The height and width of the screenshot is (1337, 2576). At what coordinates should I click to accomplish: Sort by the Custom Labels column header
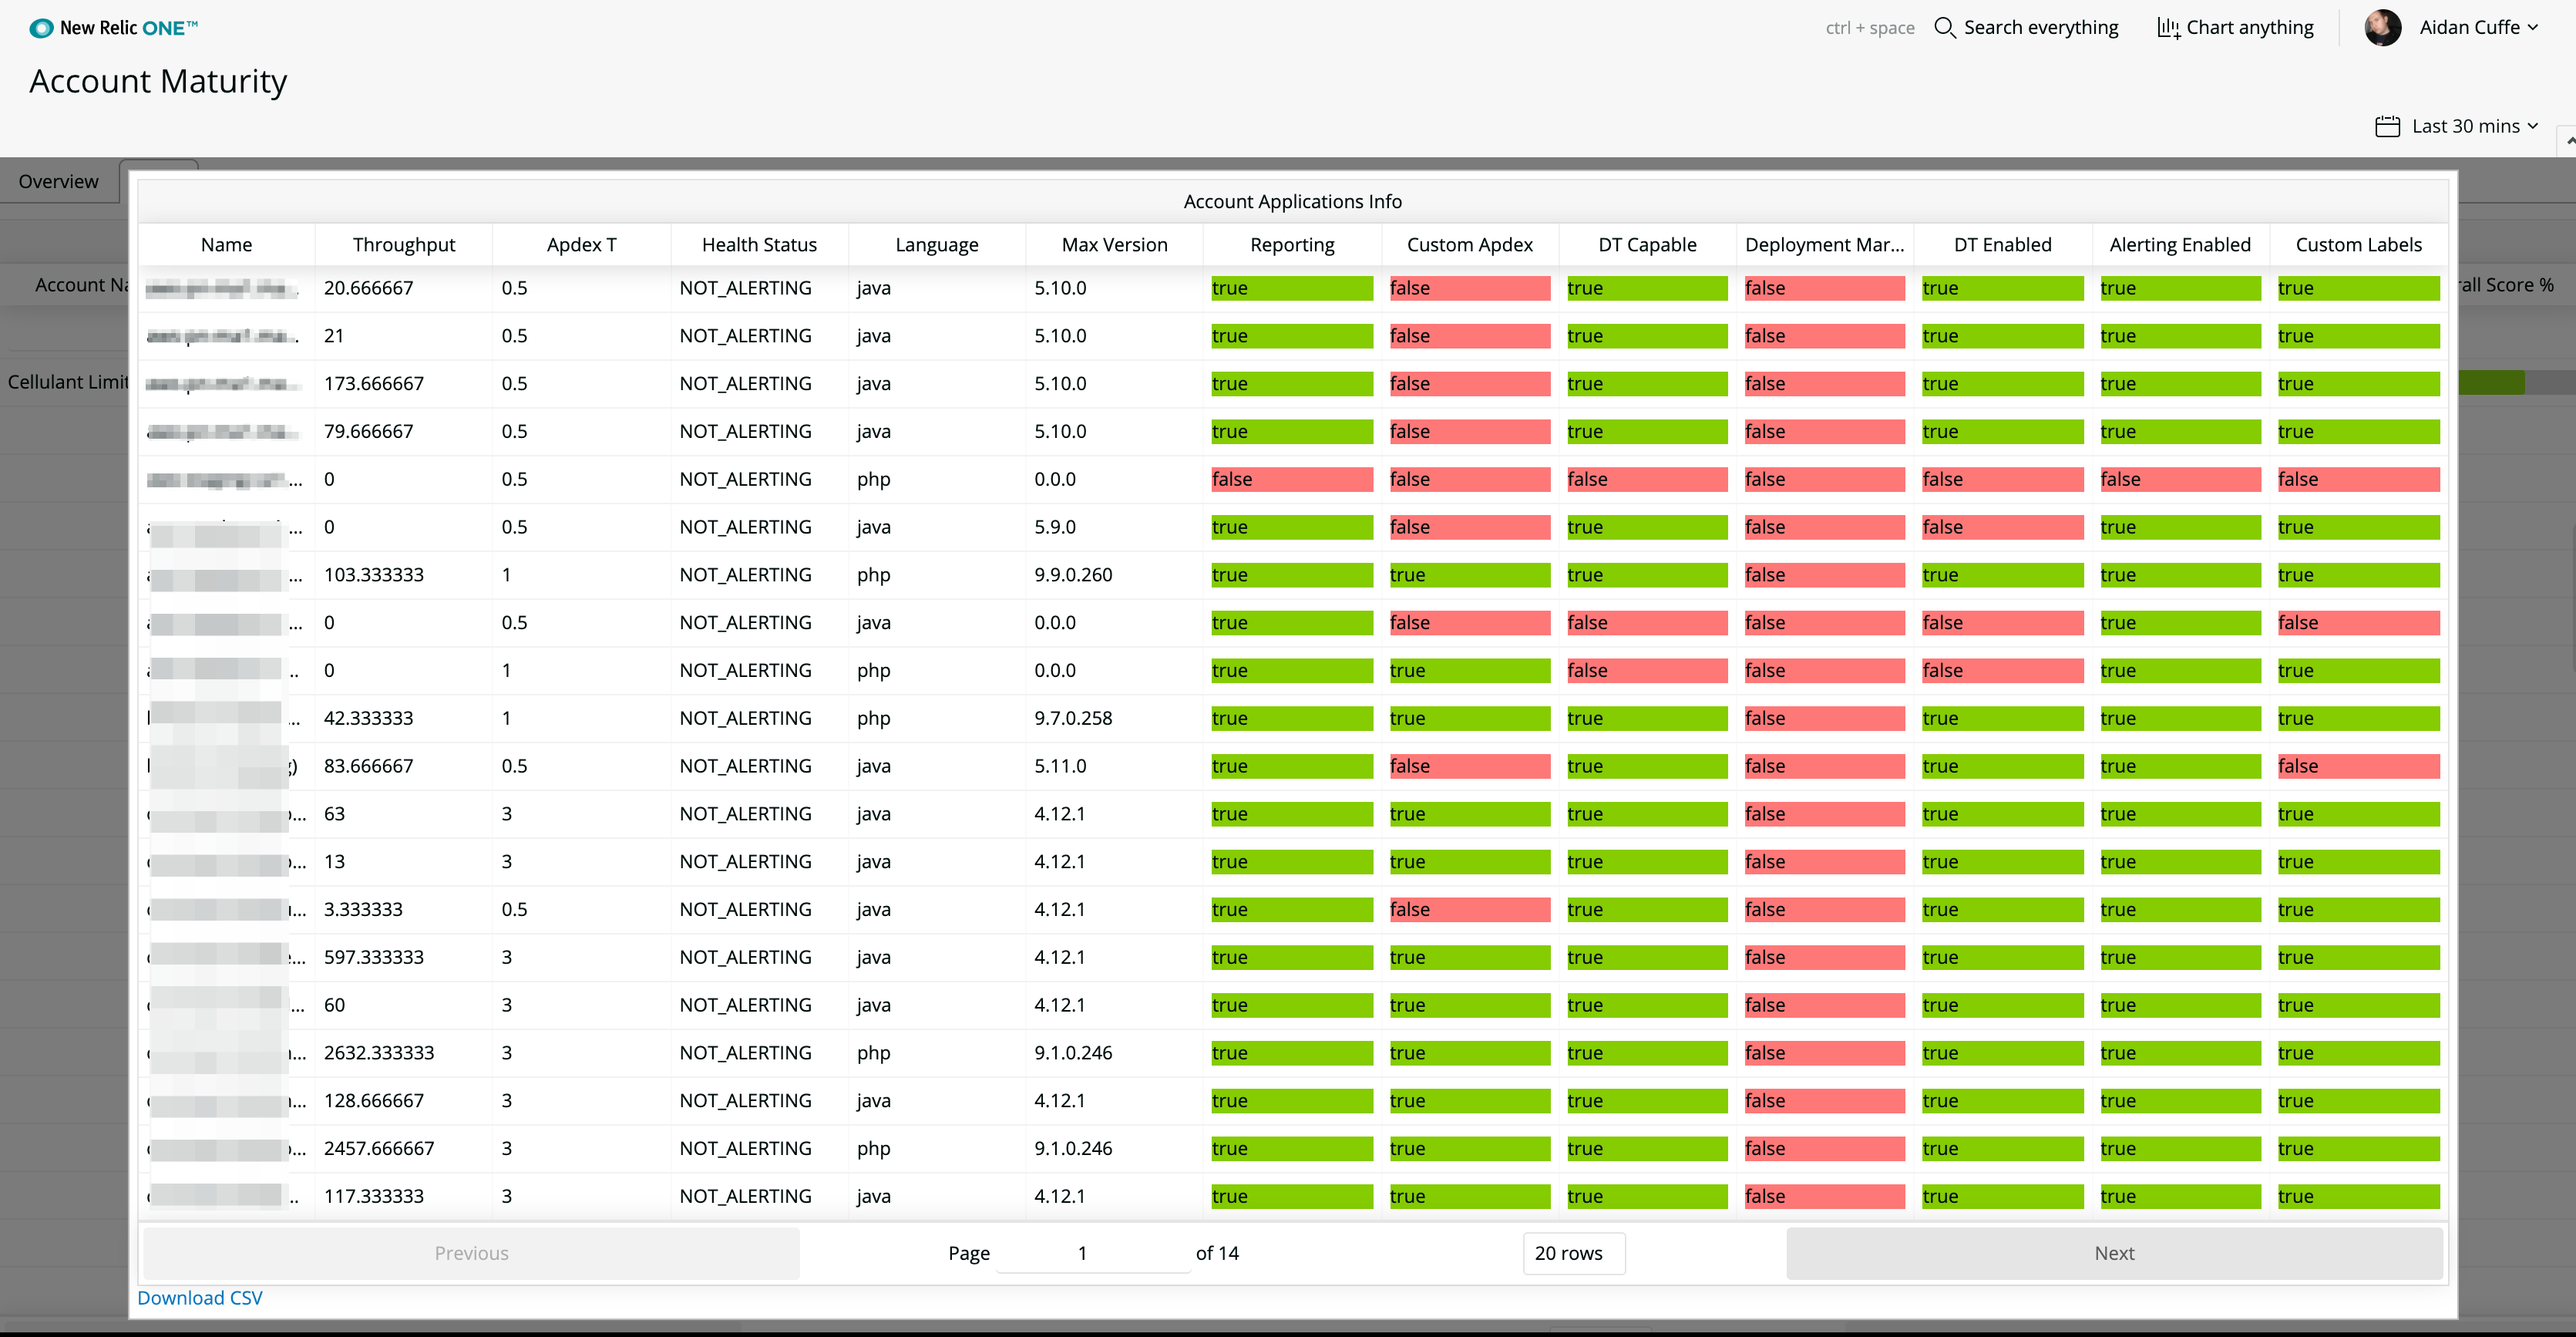[2358, 245]
